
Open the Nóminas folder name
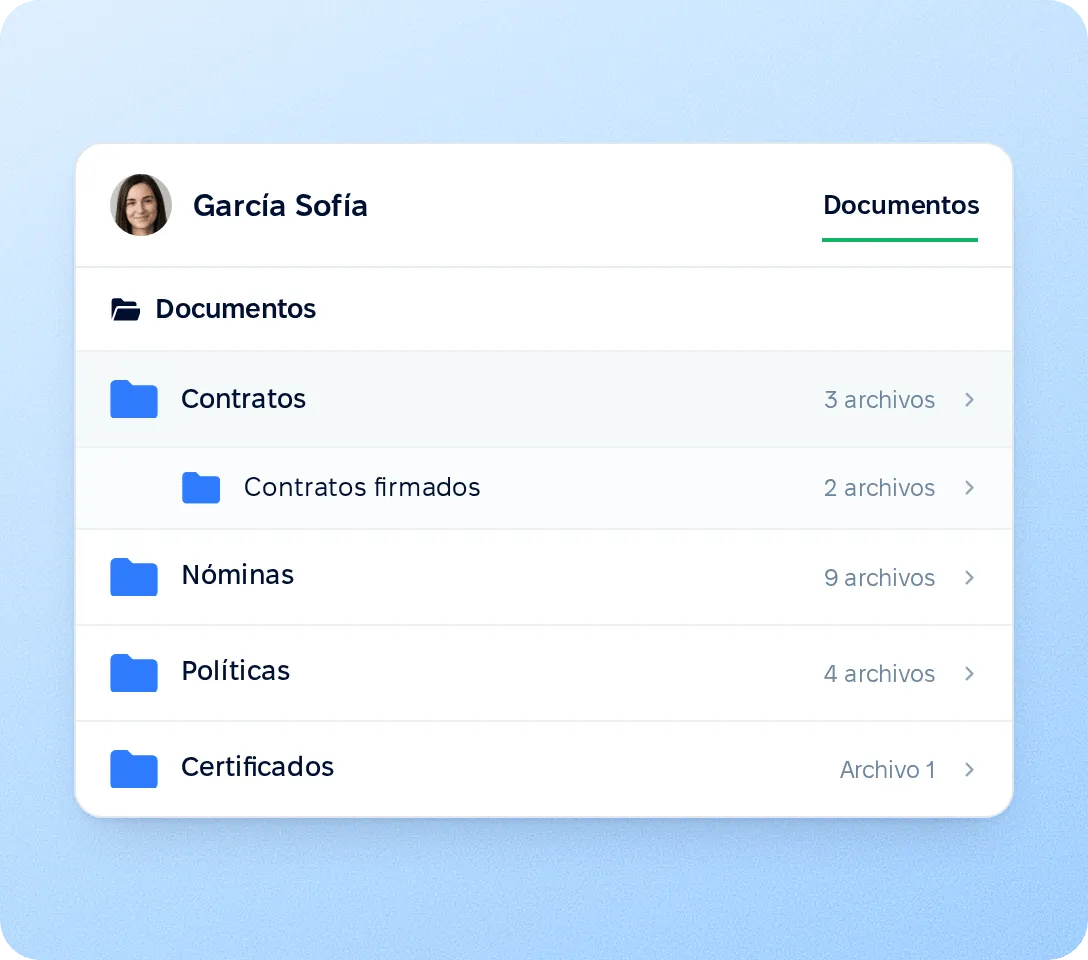[x=238, y=574]
